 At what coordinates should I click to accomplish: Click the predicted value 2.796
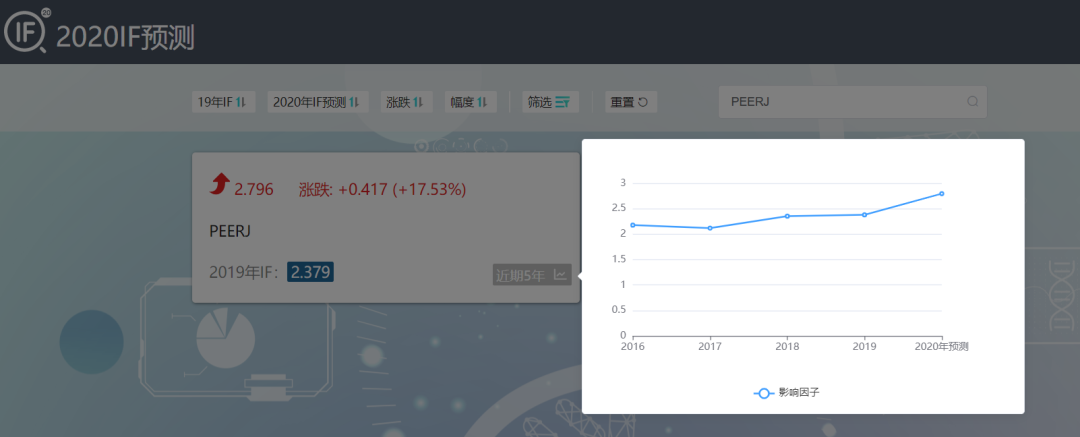254,190
